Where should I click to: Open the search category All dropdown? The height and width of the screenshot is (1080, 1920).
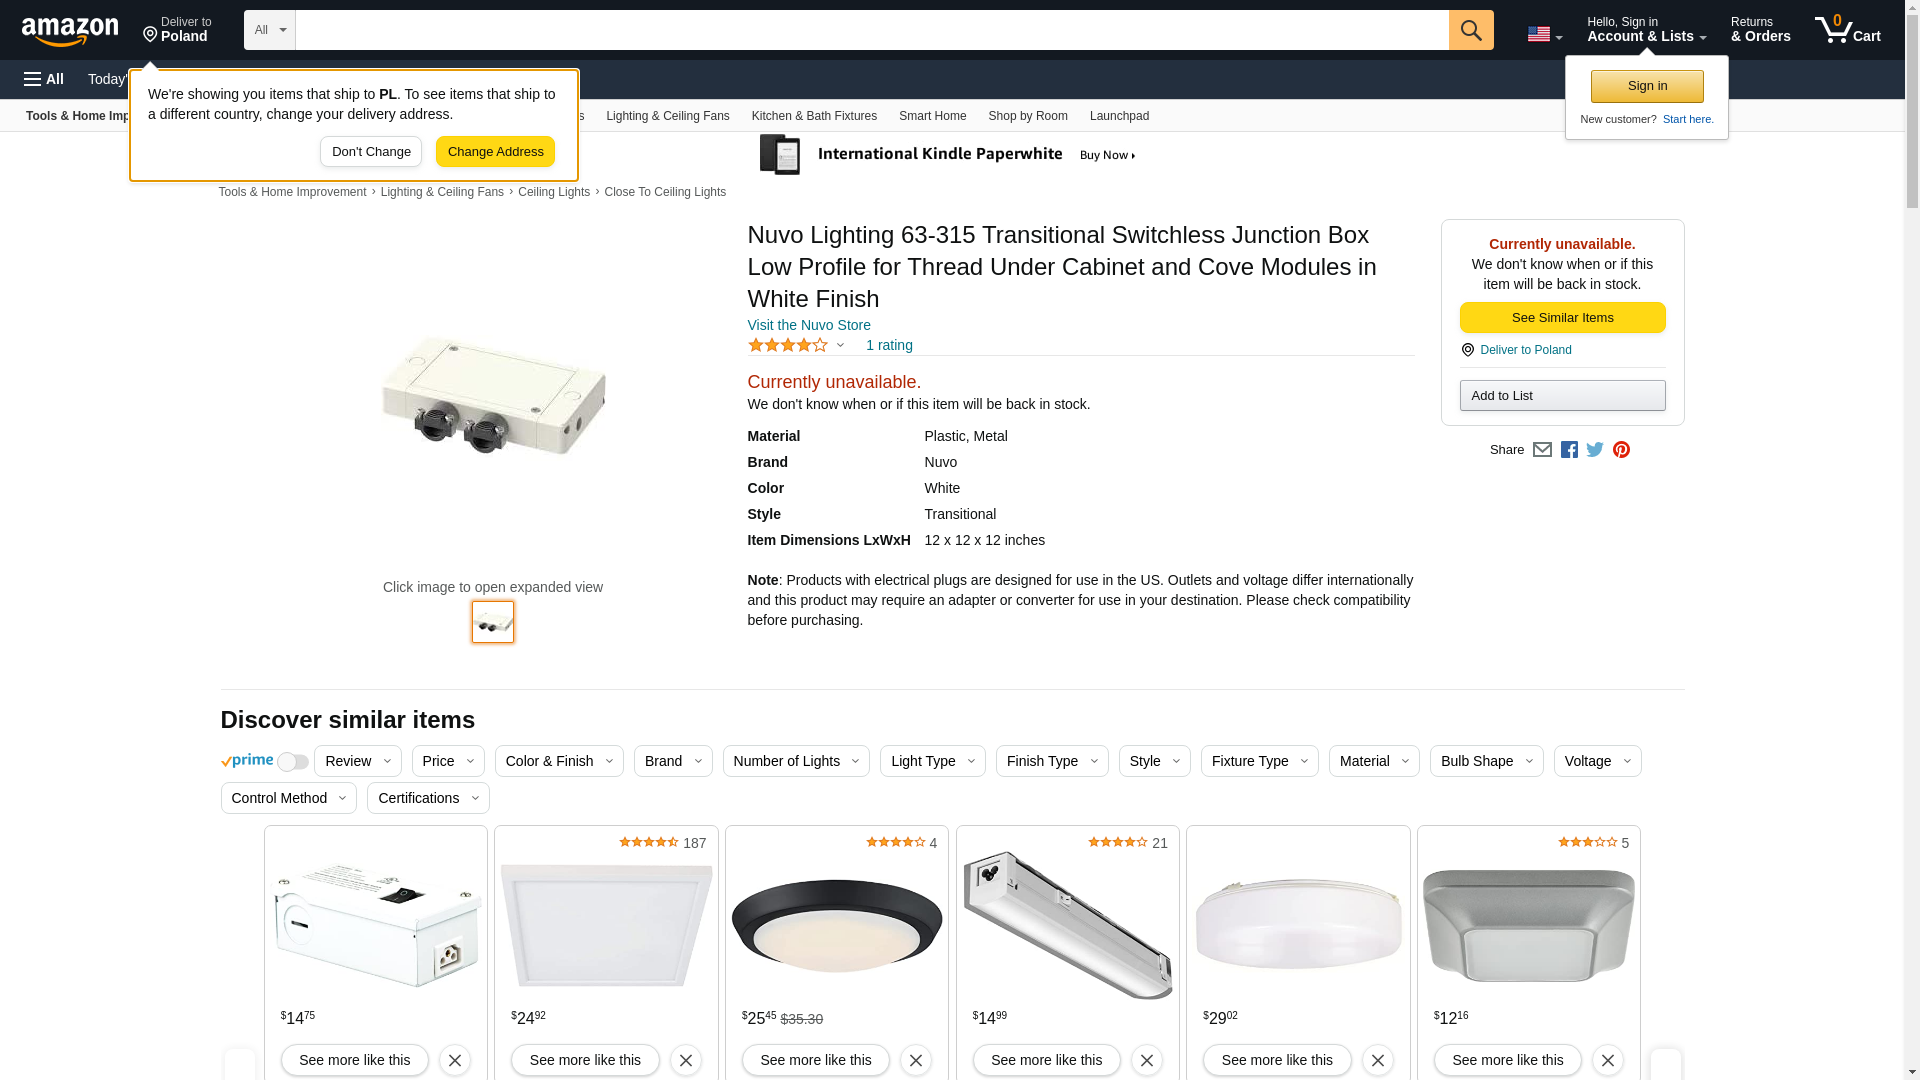(269, 30)
